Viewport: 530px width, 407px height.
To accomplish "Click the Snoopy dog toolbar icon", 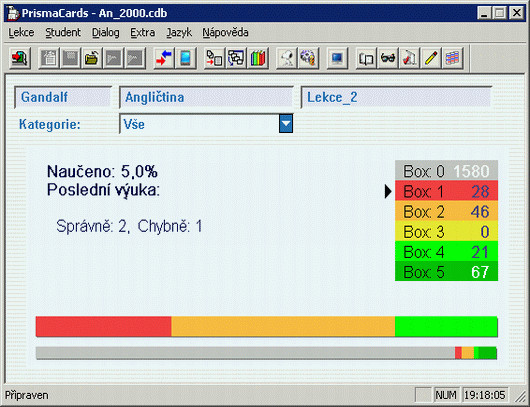I will click(287, 58).
